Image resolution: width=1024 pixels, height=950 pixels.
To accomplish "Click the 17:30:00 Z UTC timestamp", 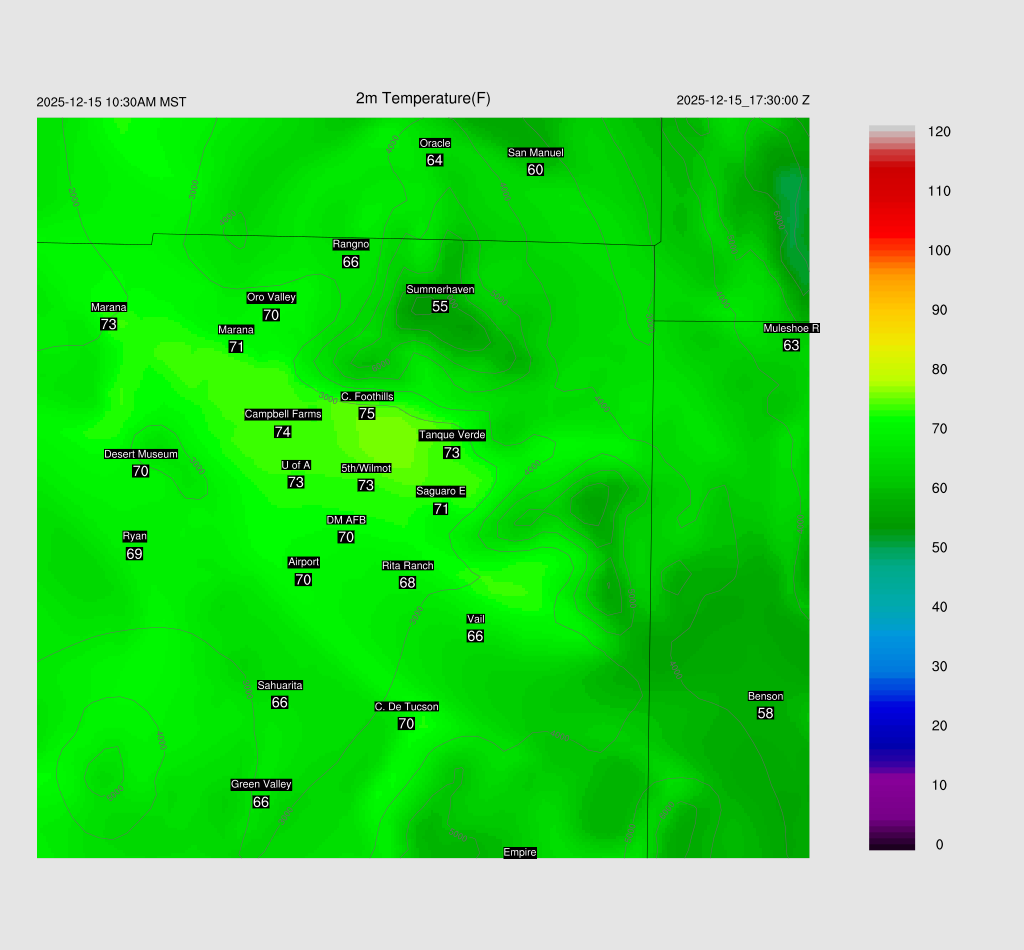I will pos(743,100).
